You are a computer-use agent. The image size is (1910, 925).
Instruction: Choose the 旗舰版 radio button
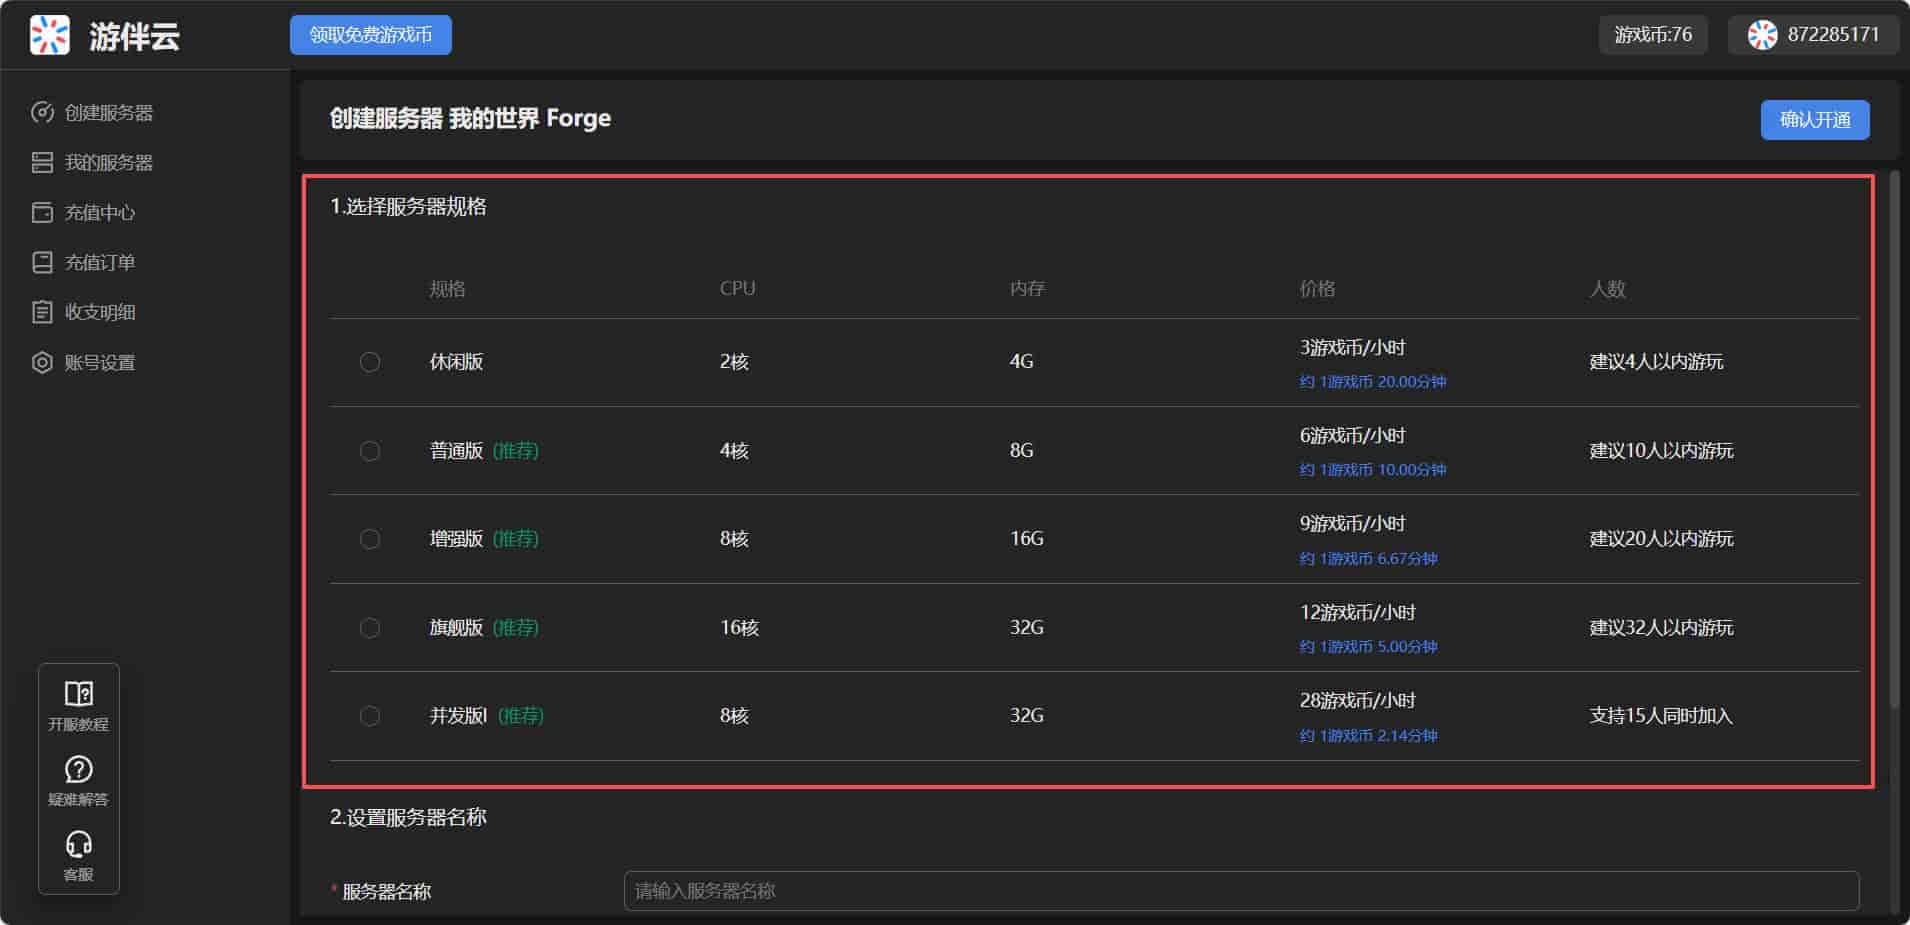(x=370, y=628)
